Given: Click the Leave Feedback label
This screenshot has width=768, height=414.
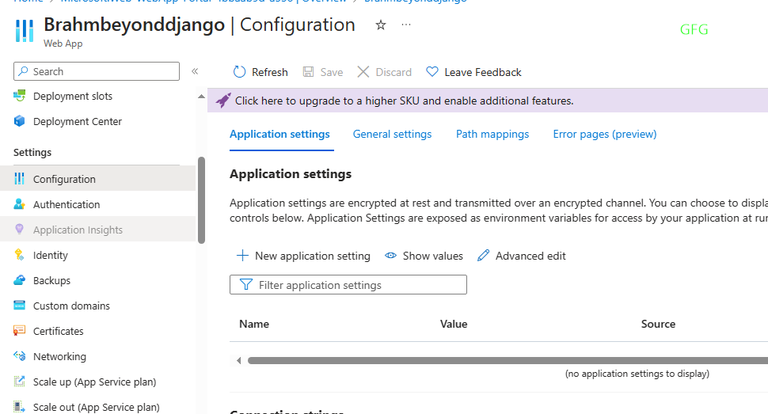Looking at the screenshot, I should click(483, 73).
